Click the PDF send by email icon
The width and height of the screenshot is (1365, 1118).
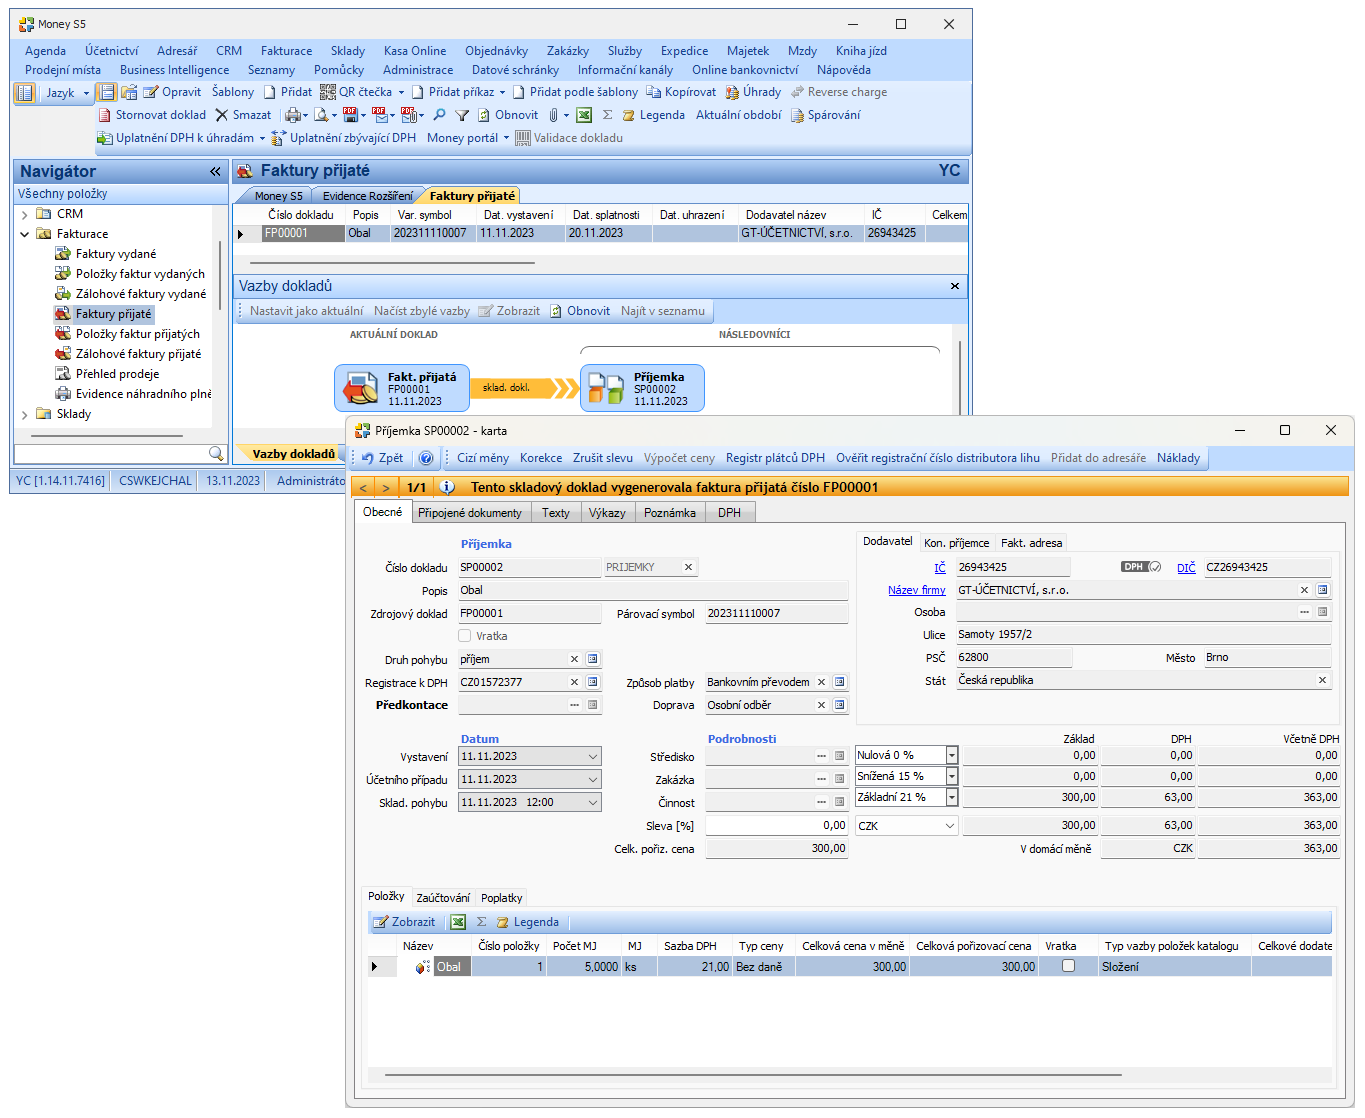pyautogui.click(x=379, y=115)
